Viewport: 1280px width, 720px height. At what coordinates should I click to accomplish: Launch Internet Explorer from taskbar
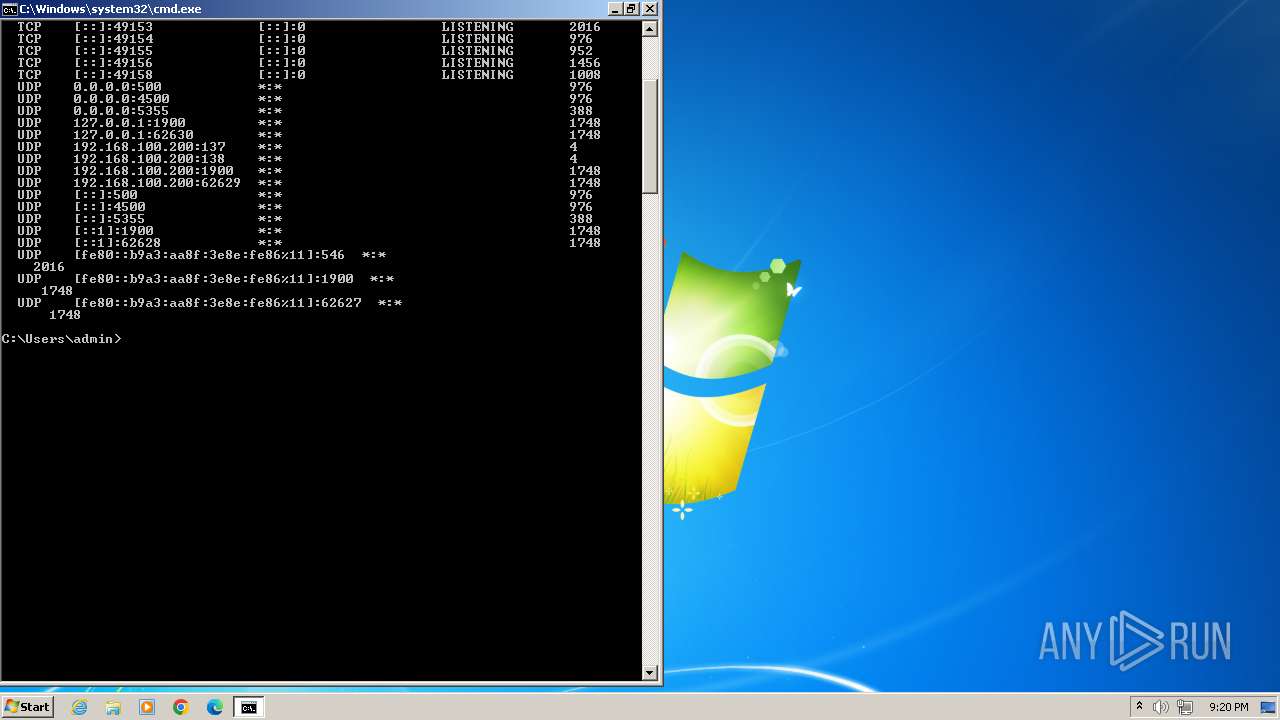click(x=80, y=707)
